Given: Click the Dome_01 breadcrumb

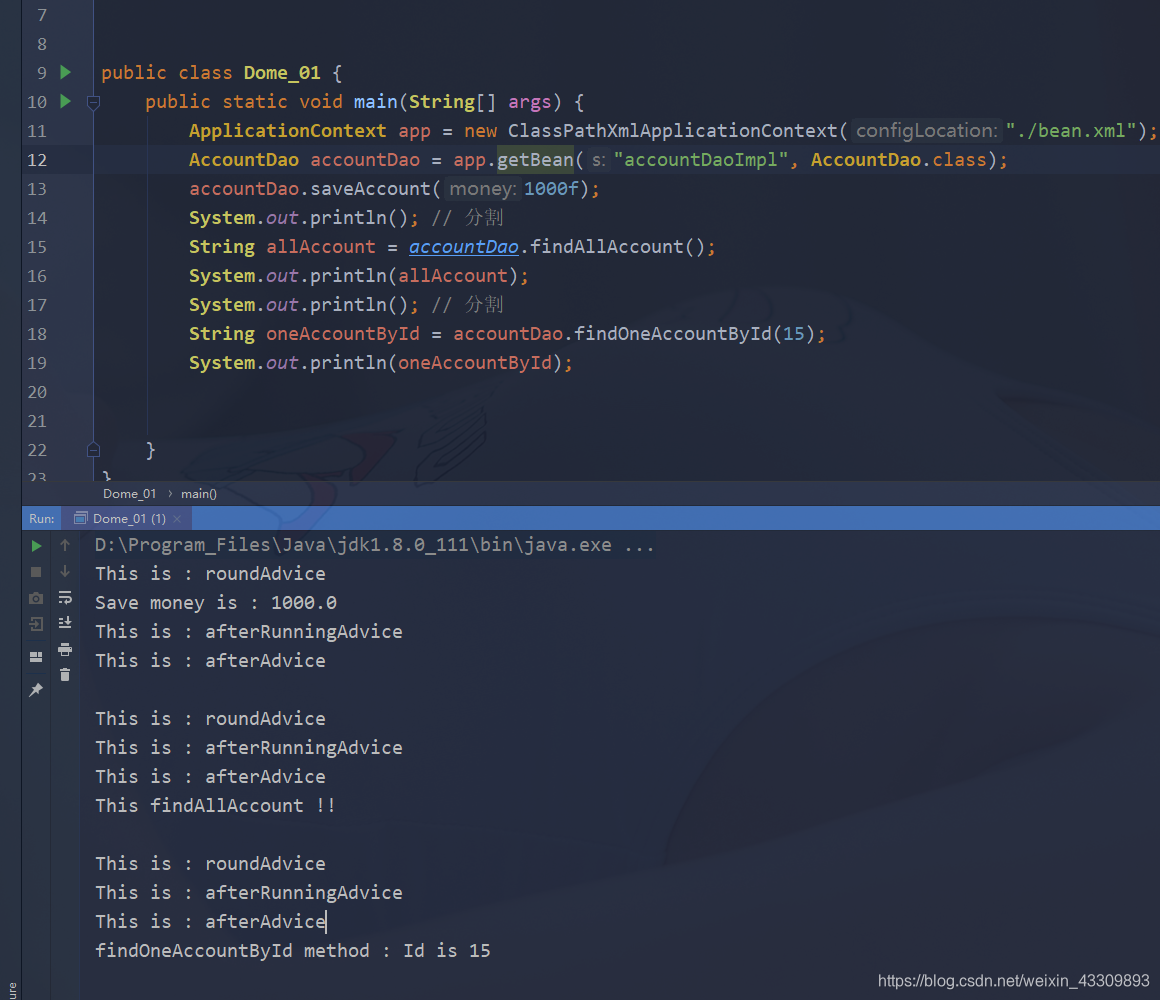Looking at the screenshot, I should (129, 493).
